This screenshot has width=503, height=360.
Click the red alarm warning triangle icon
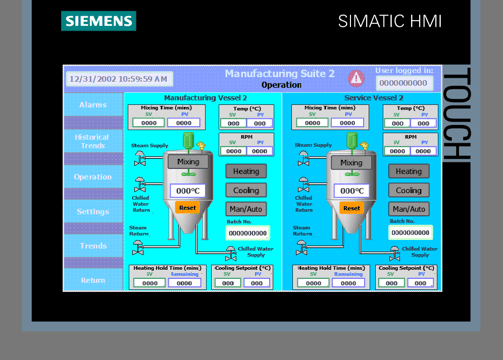[356, 79]
